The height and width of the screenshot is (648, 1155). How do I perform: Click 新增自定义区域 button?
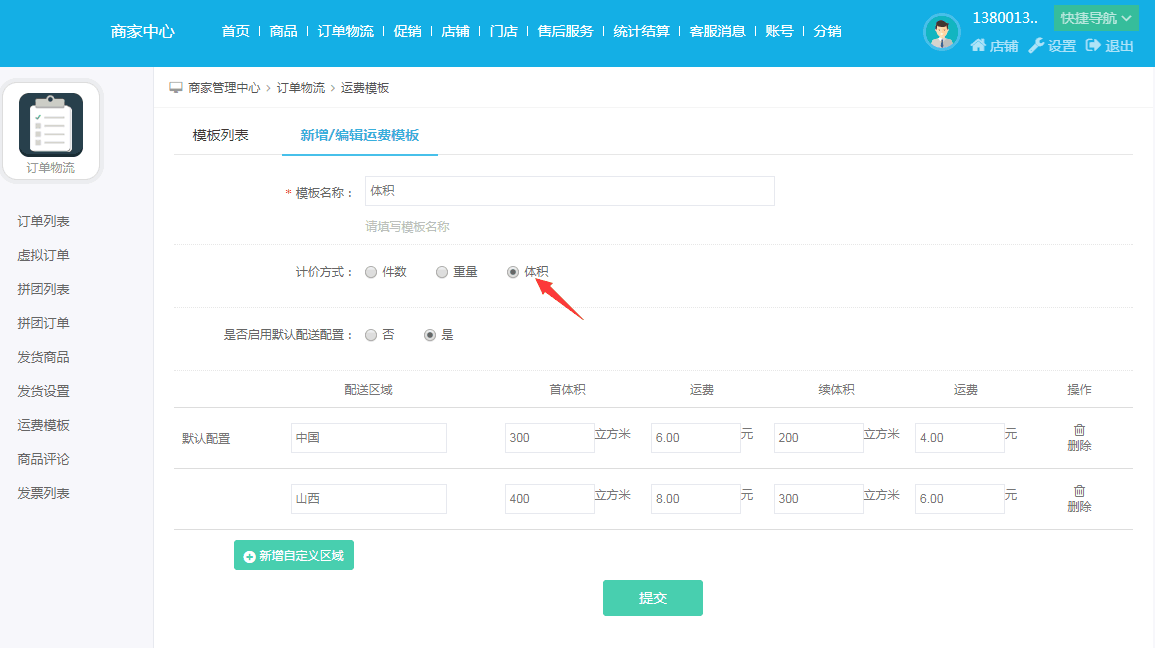point(294,555)
